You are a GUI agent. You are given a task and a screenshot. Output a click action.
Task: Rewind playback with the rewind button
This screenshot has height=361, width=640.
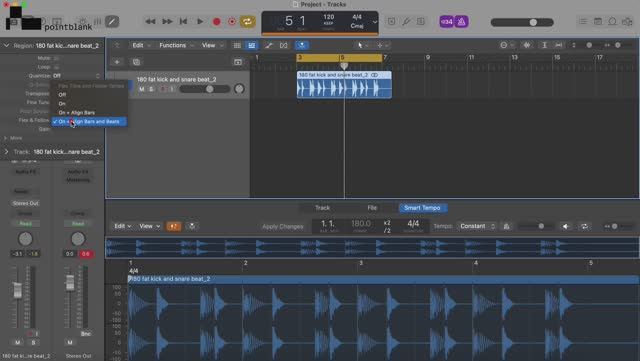click(150, 21)
